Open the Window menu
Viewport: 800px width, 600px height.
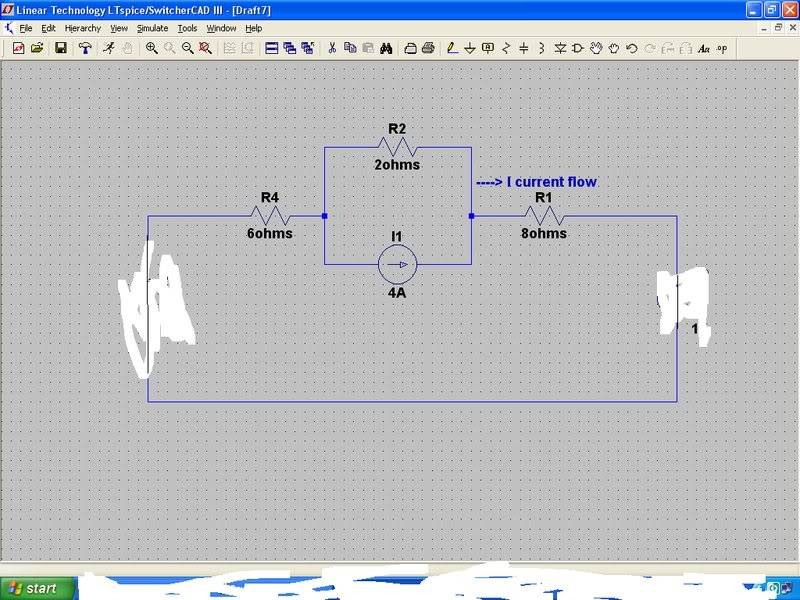pos(221,29)
